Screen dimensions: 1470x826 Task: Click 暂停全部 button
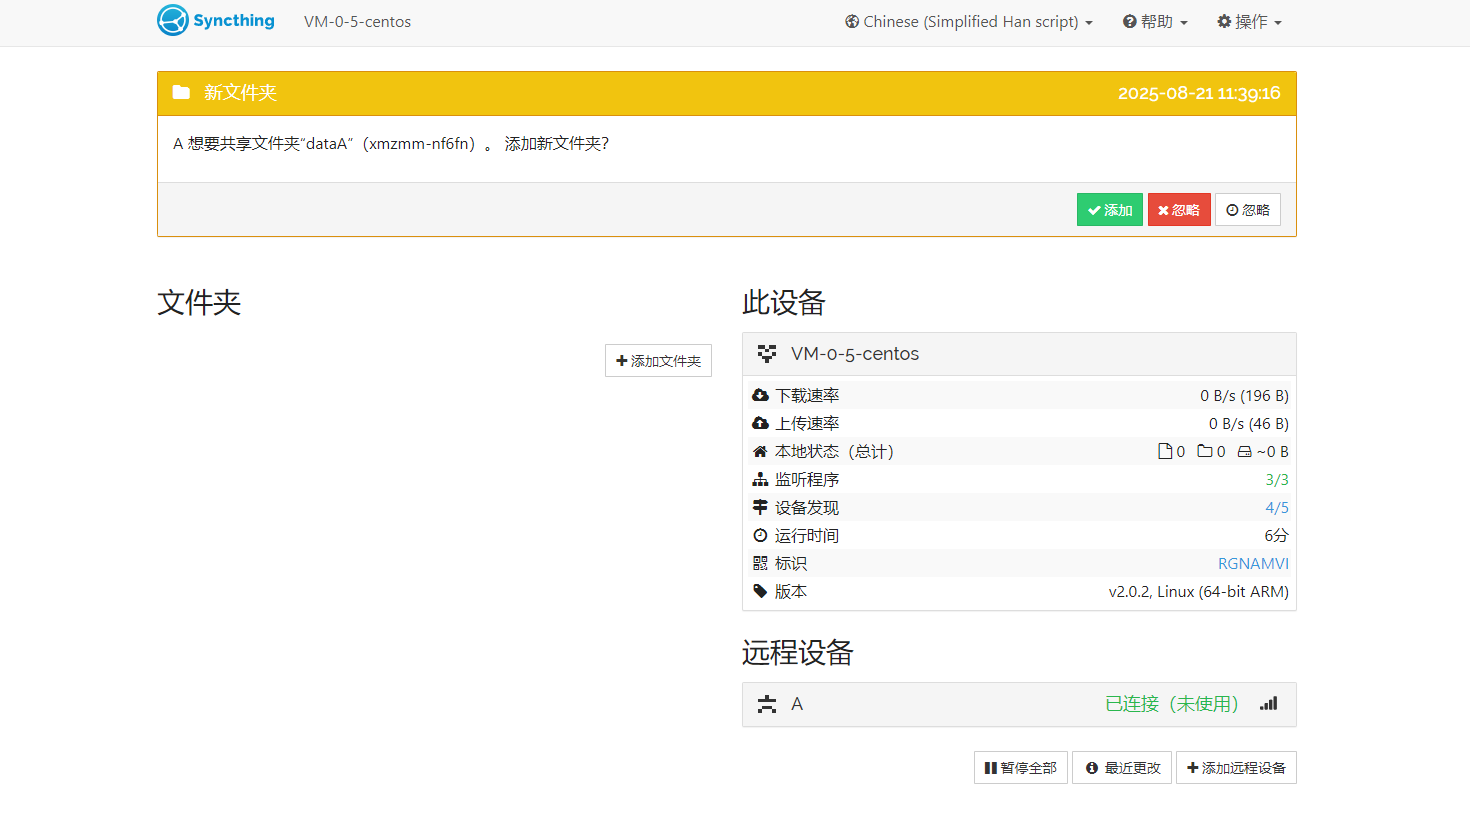tap(1021, 768)
